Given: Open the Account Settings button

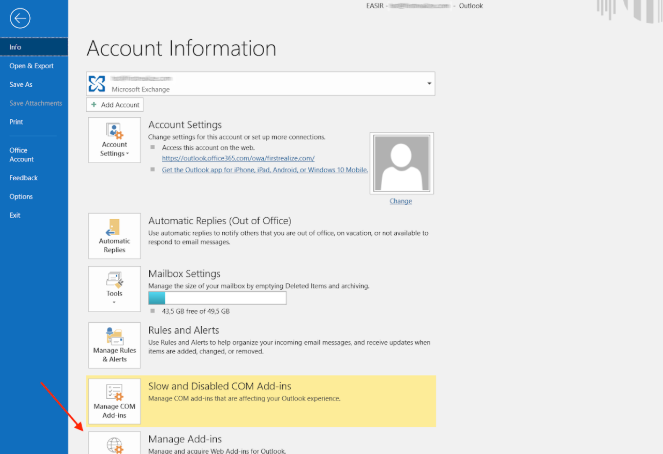Looking at the screenshot, I should [114, 140].
